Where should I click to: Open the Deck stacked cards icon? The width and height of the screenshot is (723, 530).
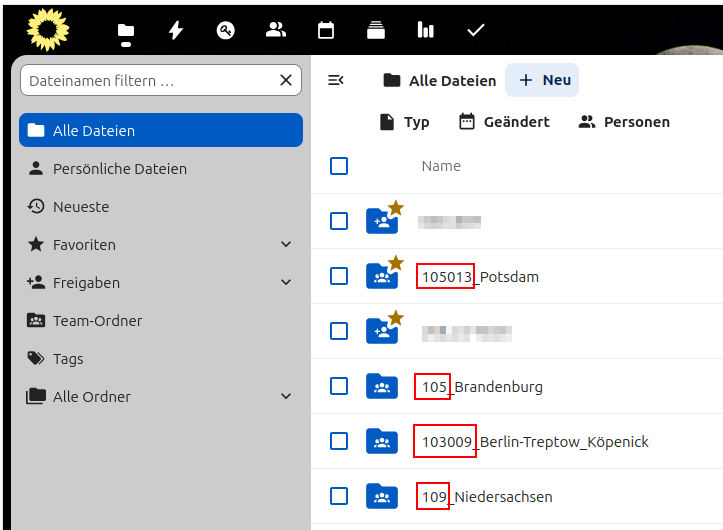[x=376, y=31]
